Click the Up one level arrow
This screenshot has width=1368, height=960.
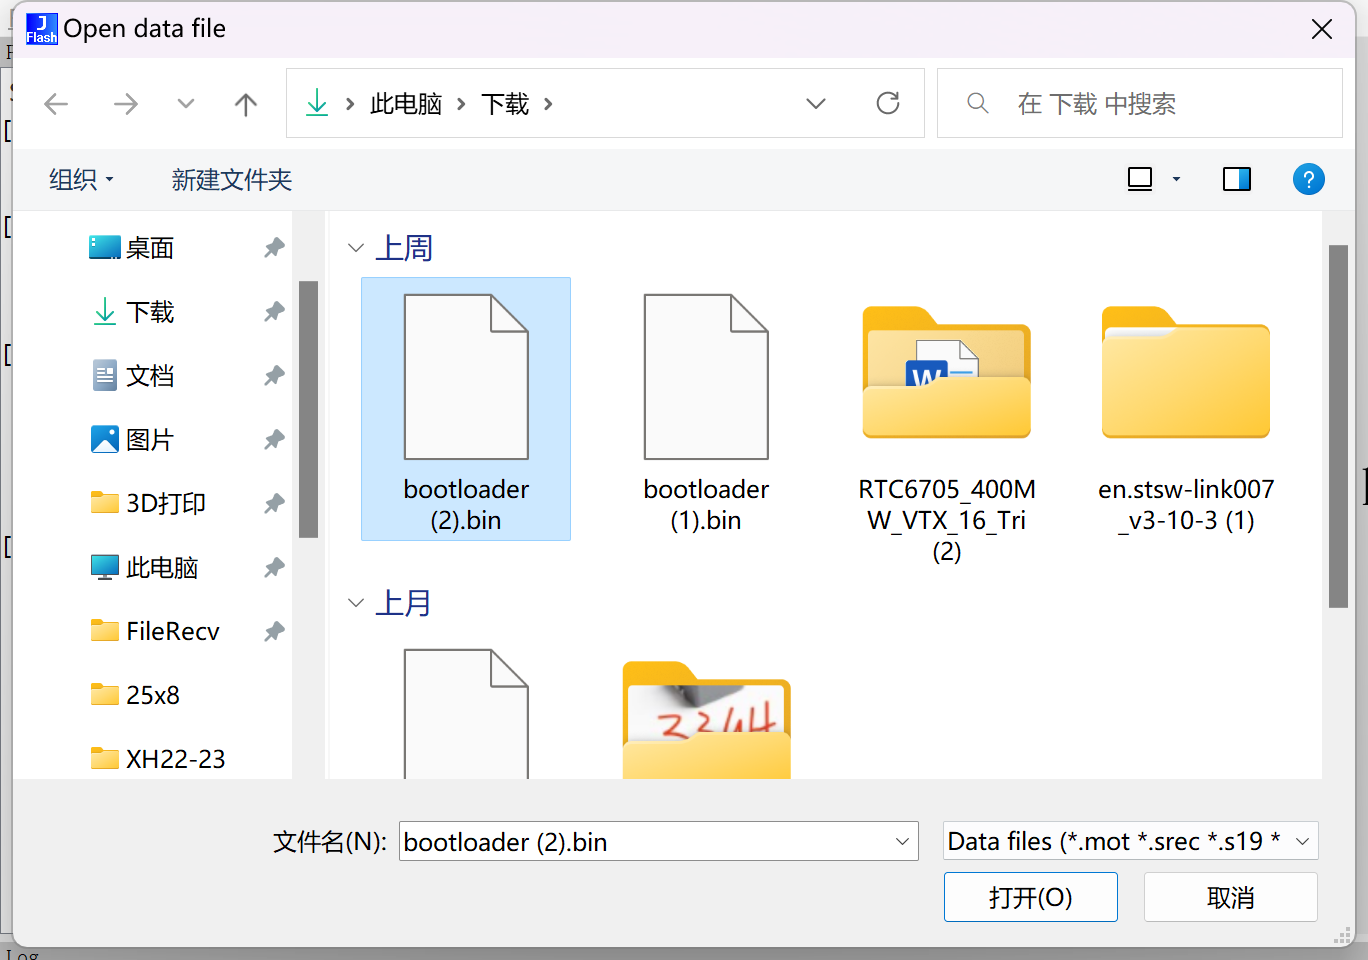pos(246,104)
